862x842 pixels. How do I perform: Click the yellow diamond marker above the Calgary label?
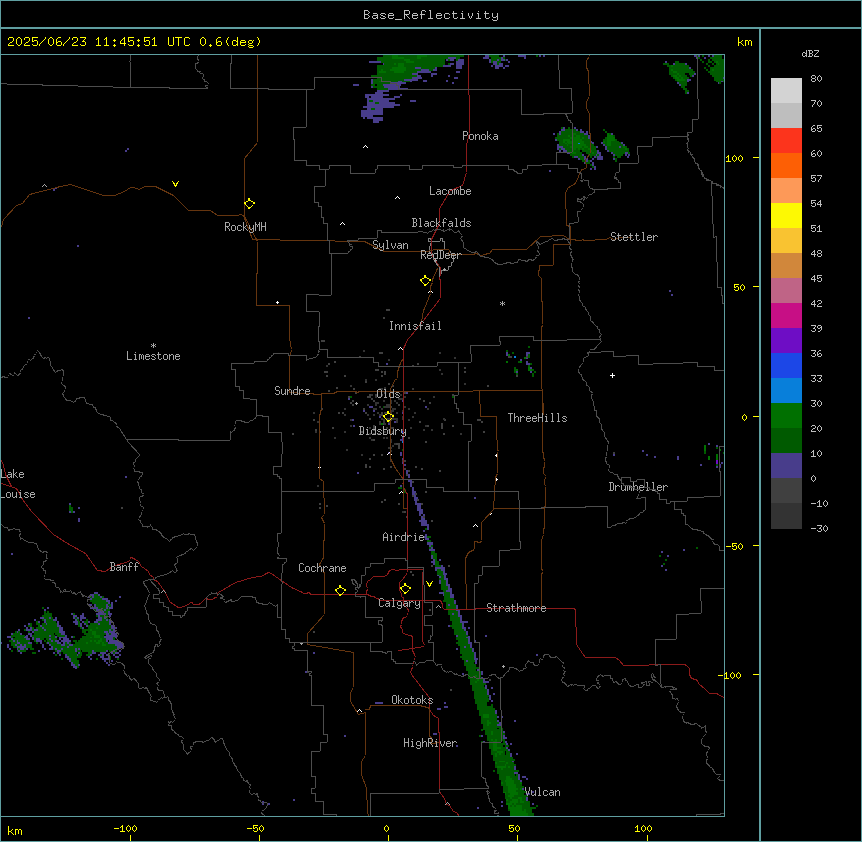405,588
